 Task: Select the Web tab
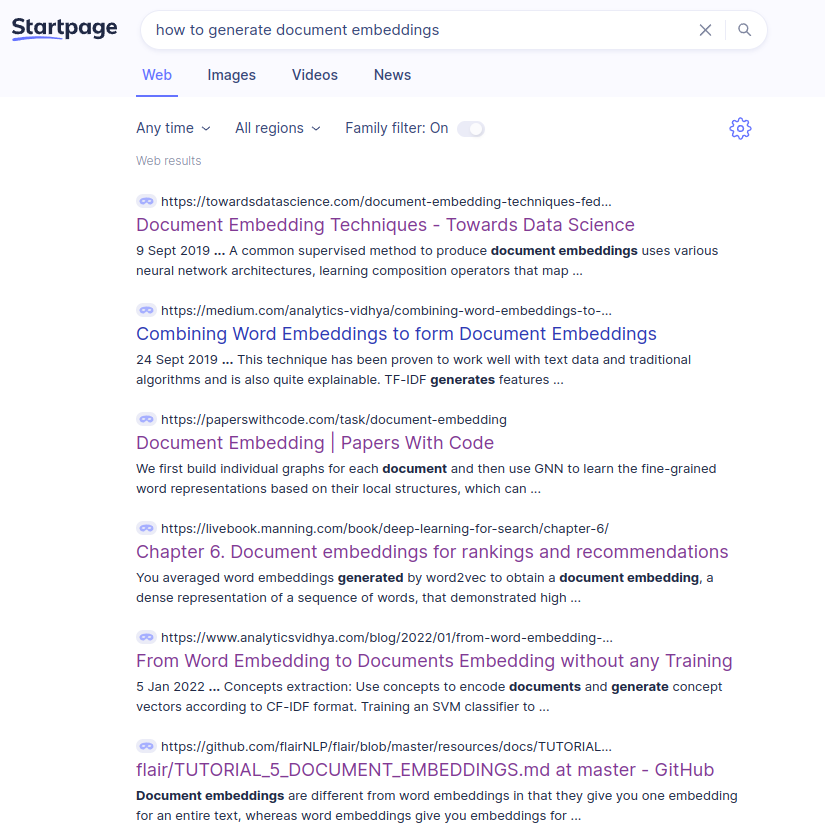[157, 75]
